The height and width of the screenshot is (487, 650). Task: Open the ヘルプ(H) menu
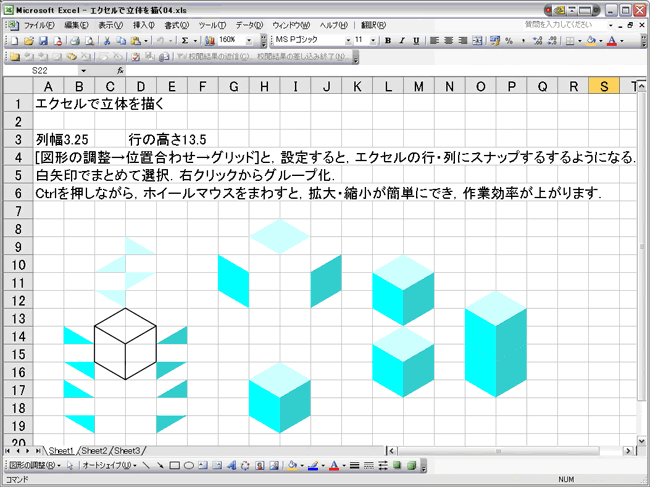(333, 25)
